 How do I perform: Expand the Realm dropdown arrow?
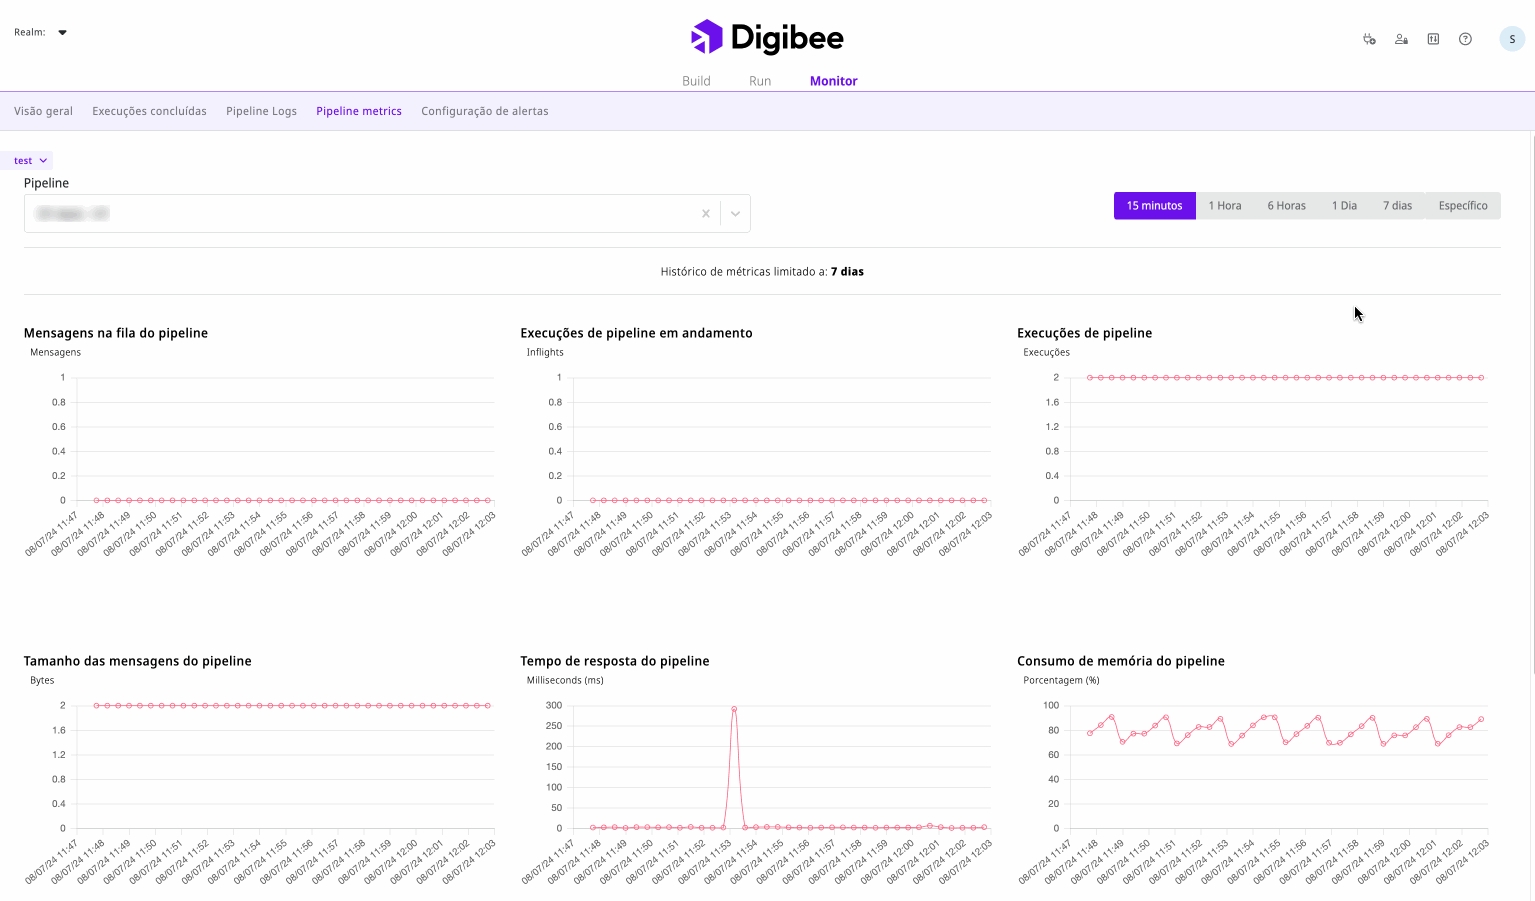(x=62, y=32)
